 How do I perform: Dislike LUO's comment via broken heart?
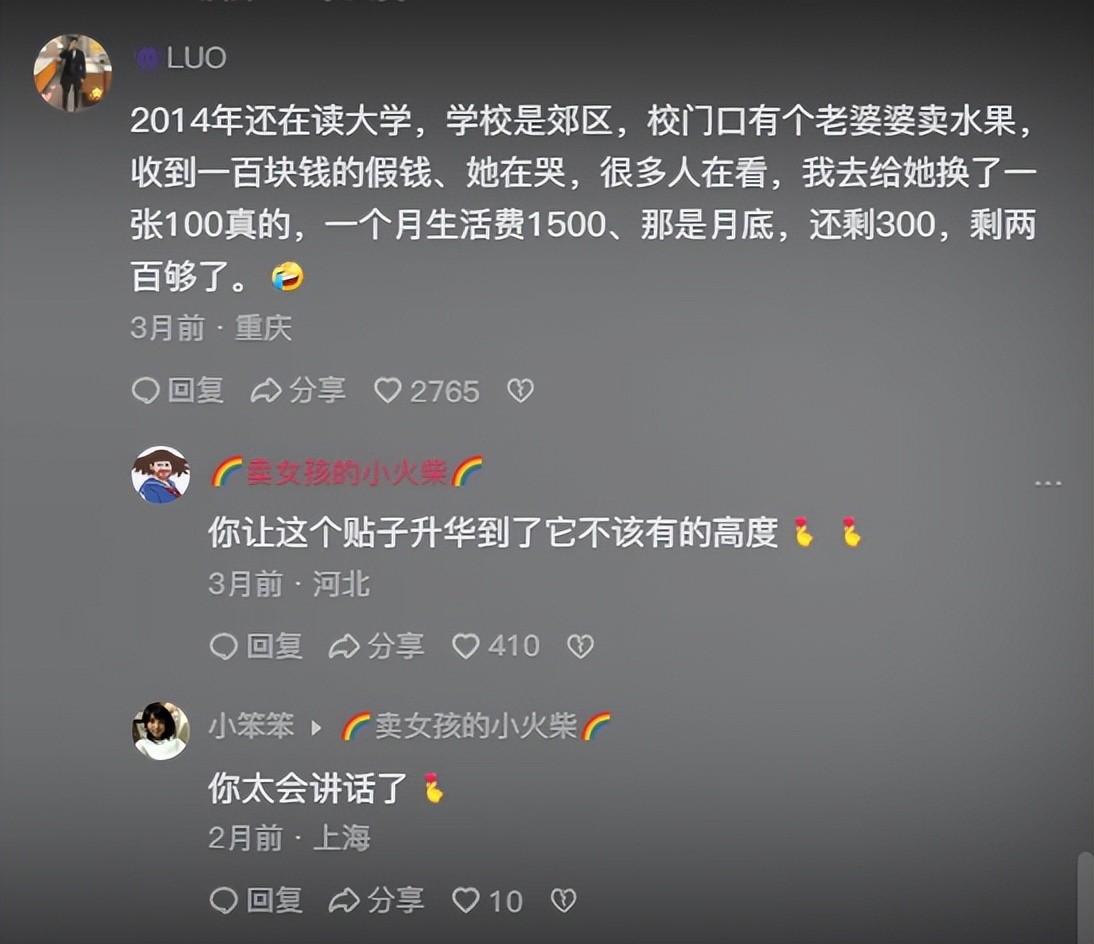[520, 391]
